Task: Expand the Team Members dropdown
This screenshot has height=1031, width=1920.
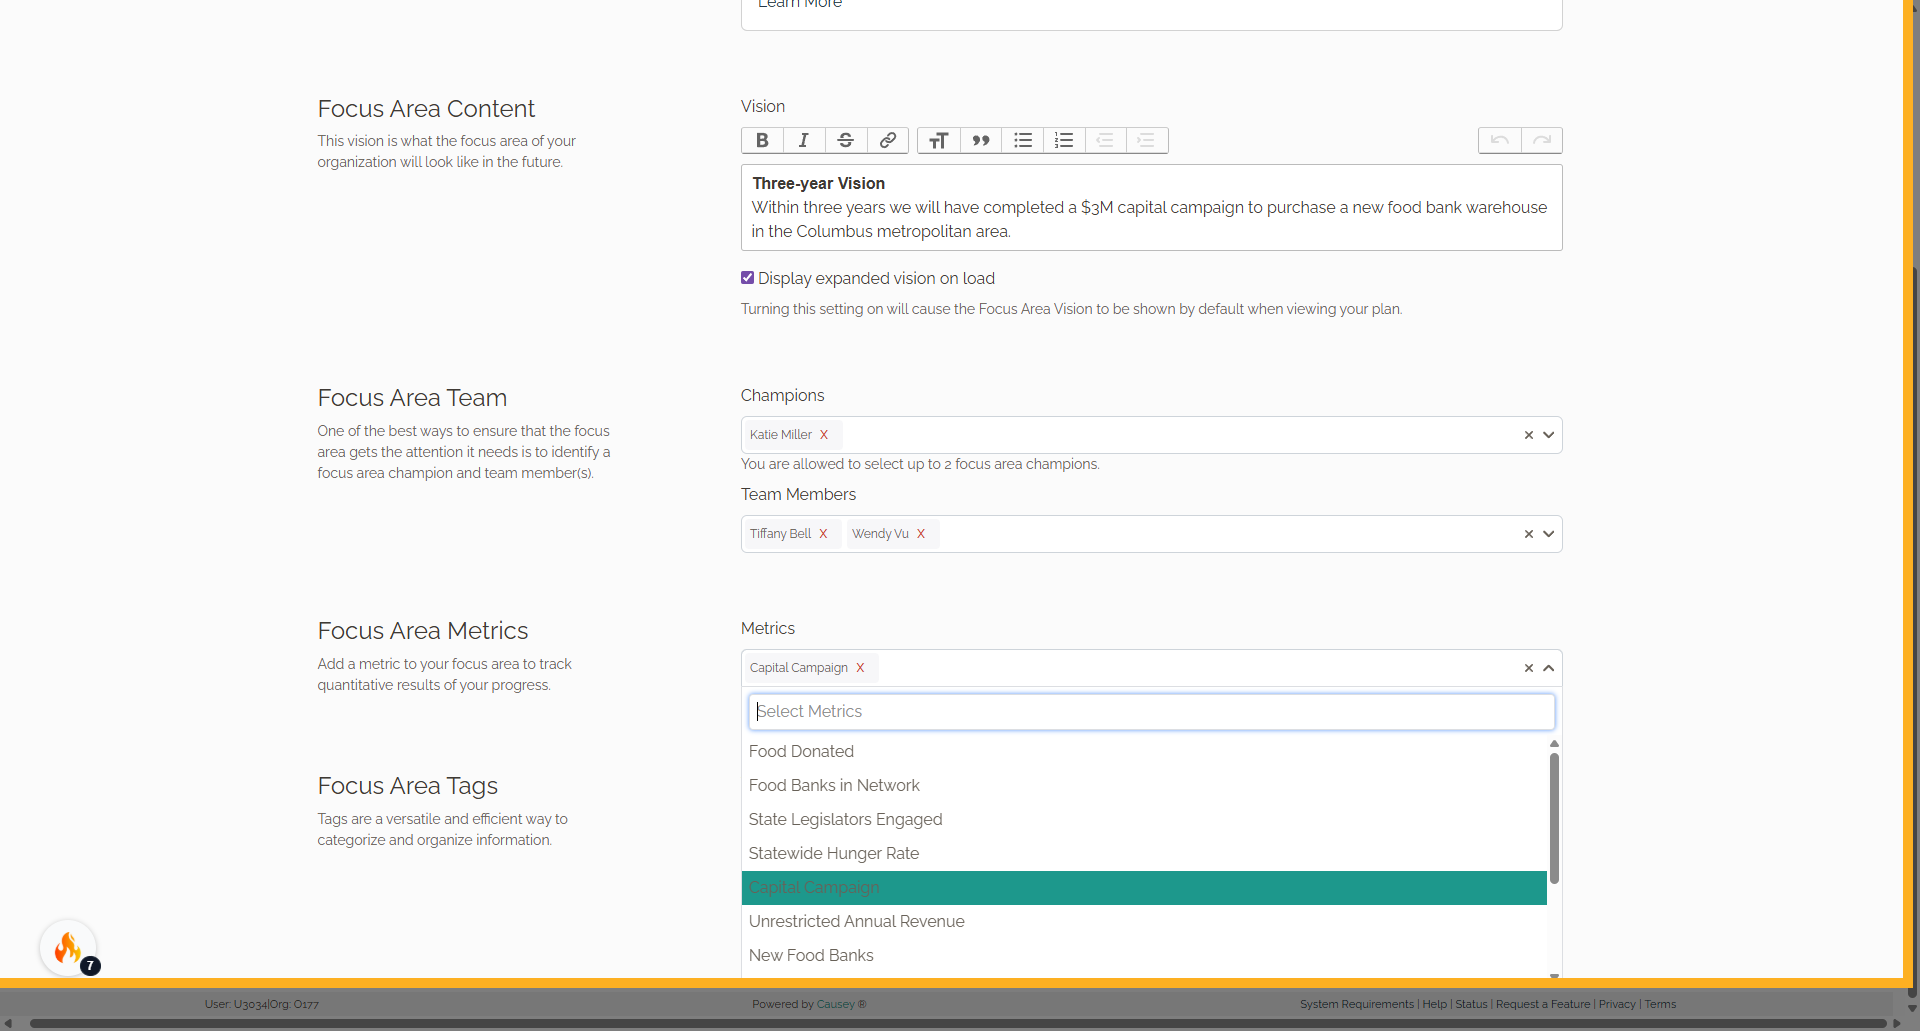Action: pyautogui.click(x=1549, y=534)
